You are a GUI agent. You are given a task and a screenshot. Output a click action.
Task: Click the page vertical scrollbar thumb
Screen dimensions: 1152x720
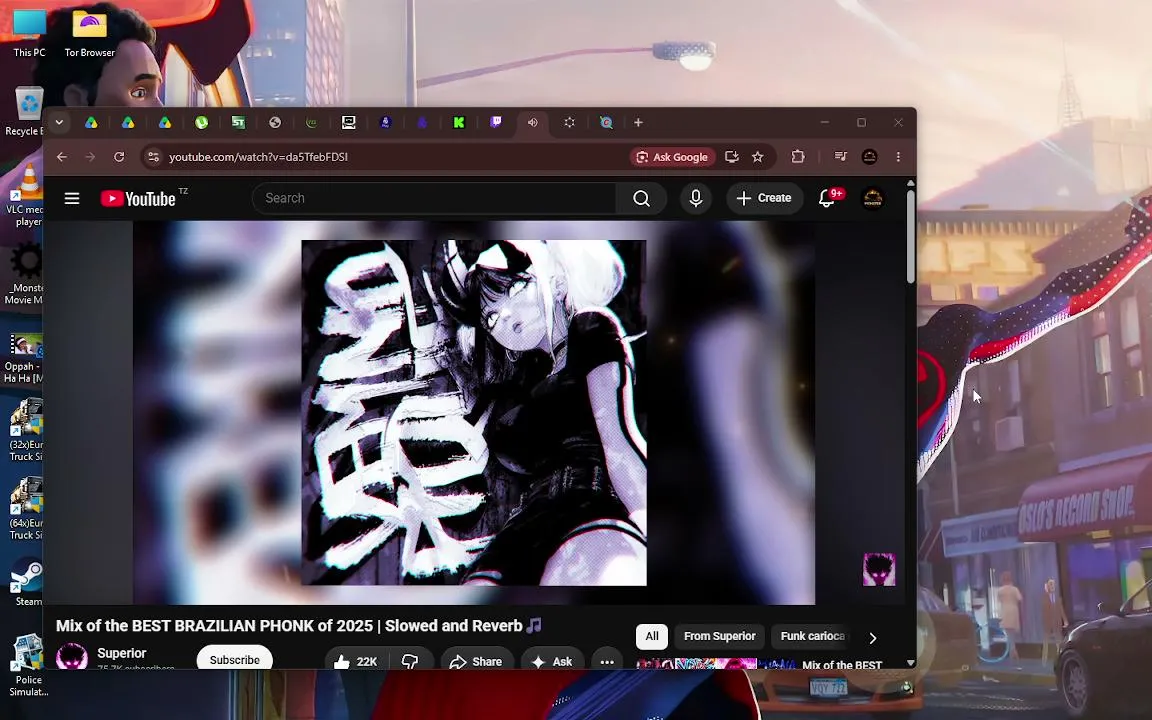pos(911,237)
